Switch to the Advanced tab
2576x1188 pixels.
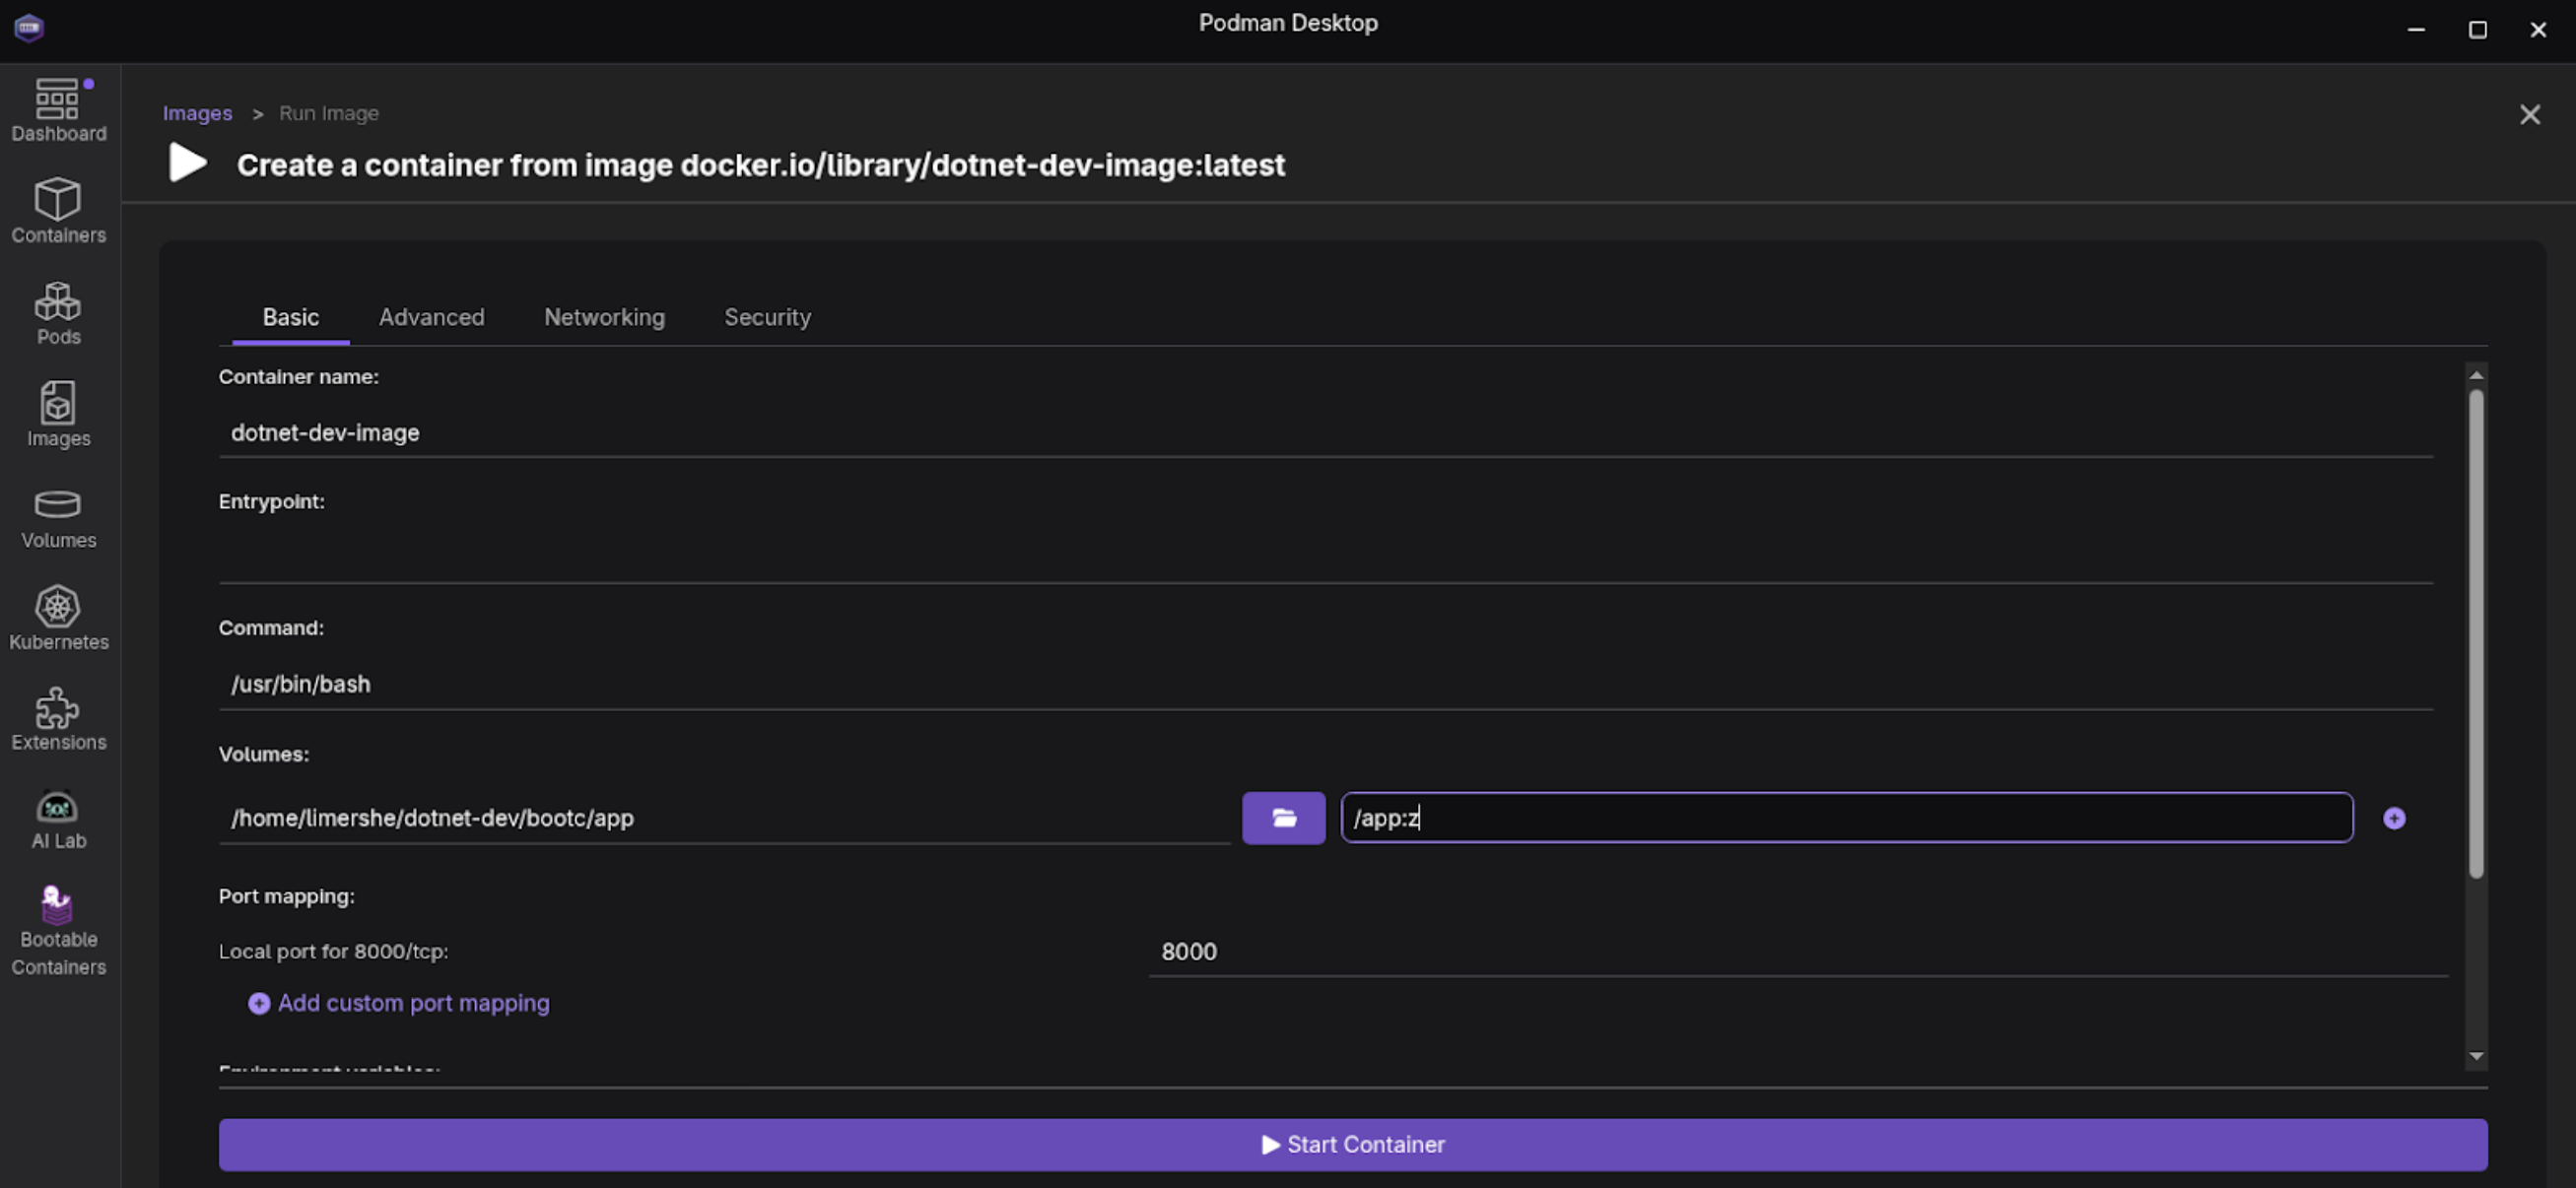431,317
